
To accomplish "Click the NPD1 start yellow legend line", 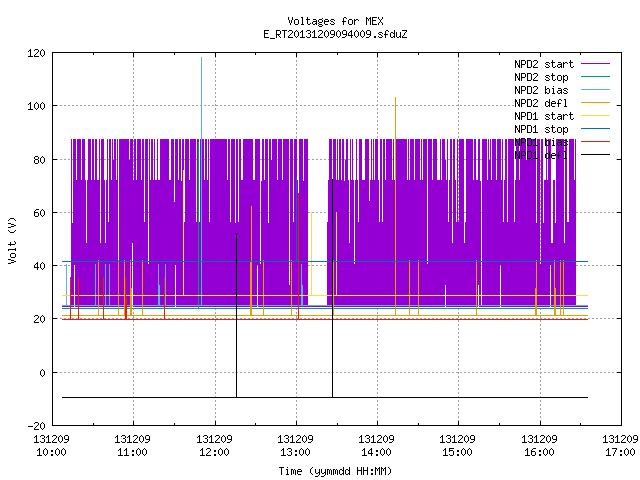I will point(595,116).
